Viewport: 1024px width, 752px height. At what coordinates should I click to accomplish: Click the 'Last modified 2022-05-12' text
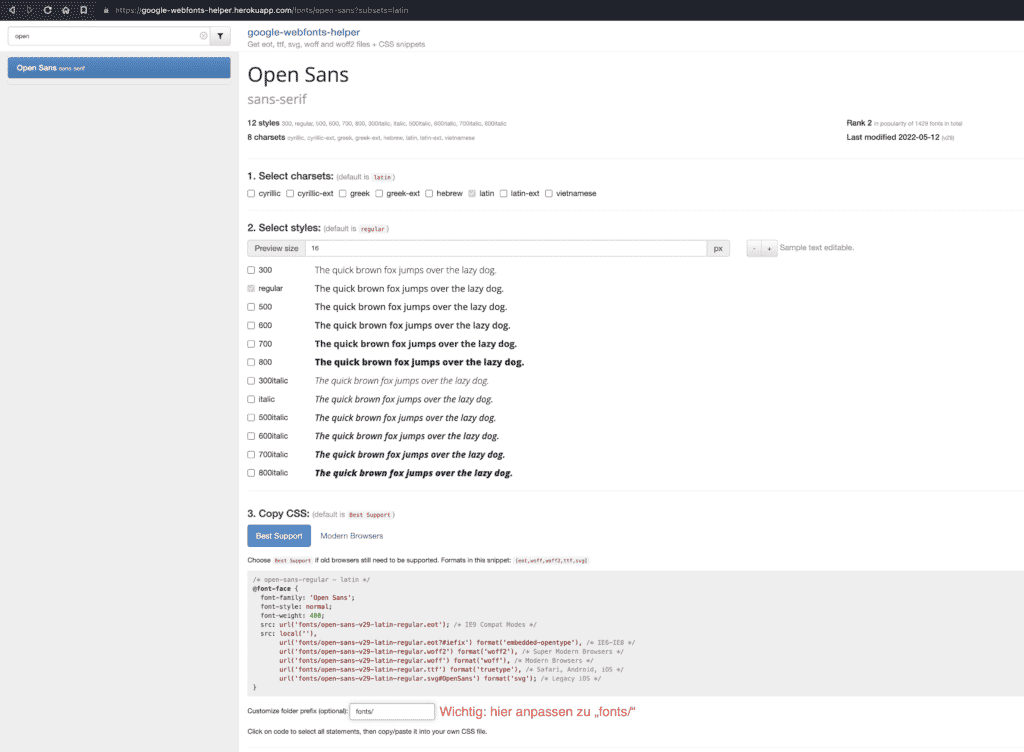(893, 137)
